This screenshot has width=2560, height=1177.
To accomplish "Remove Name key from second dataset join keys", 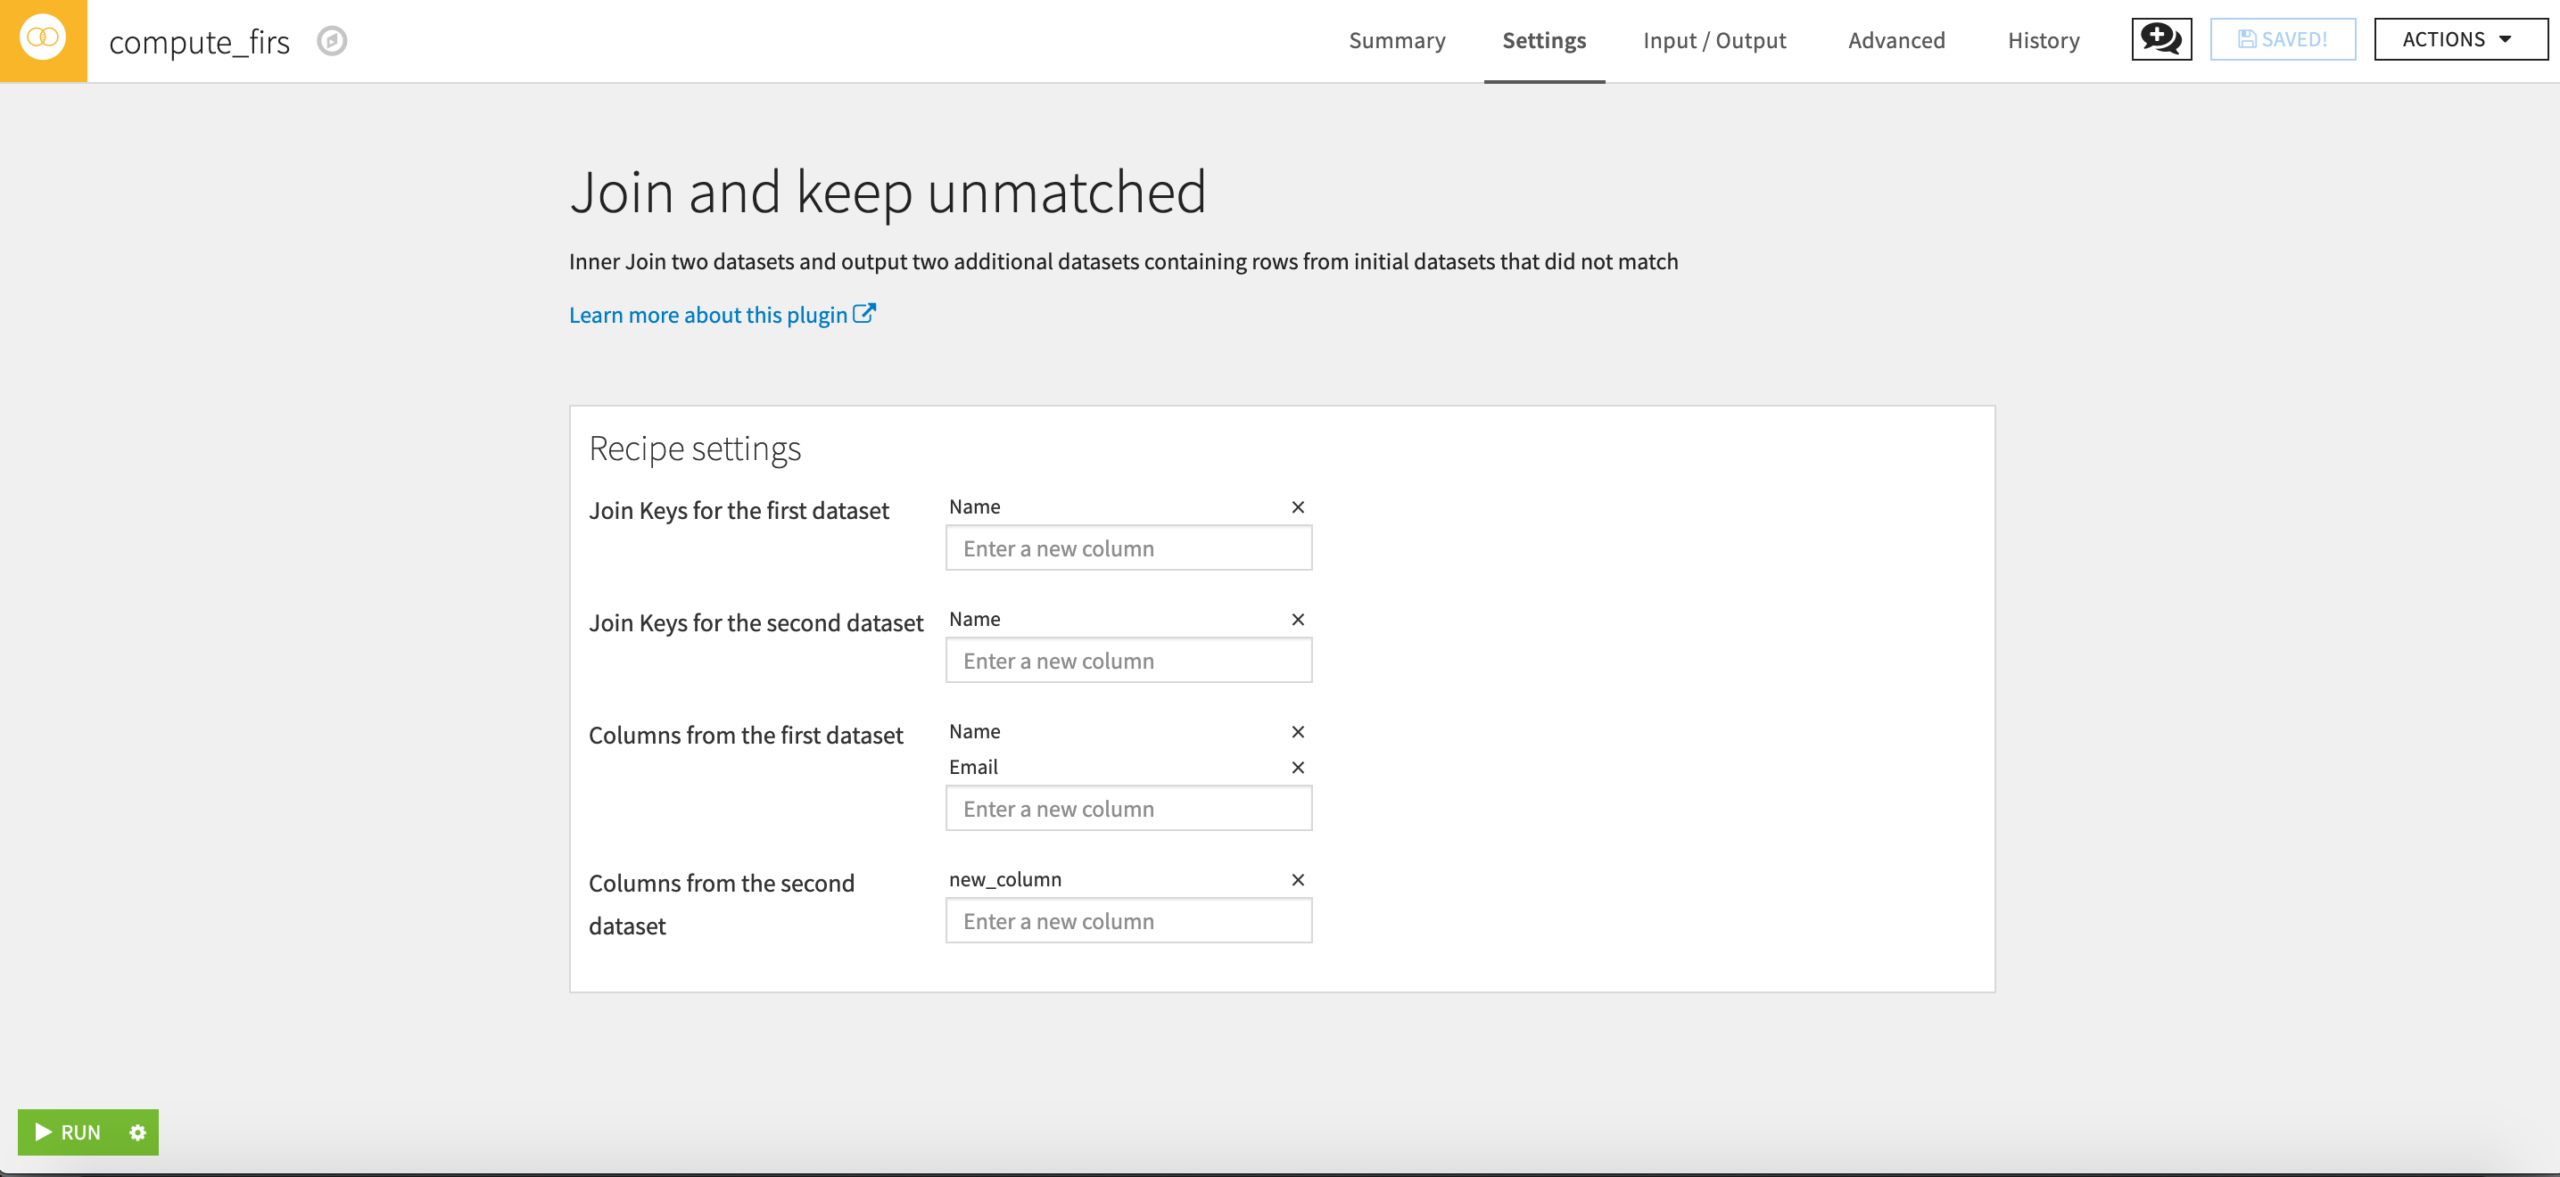I will click(x=1298, y=619).
